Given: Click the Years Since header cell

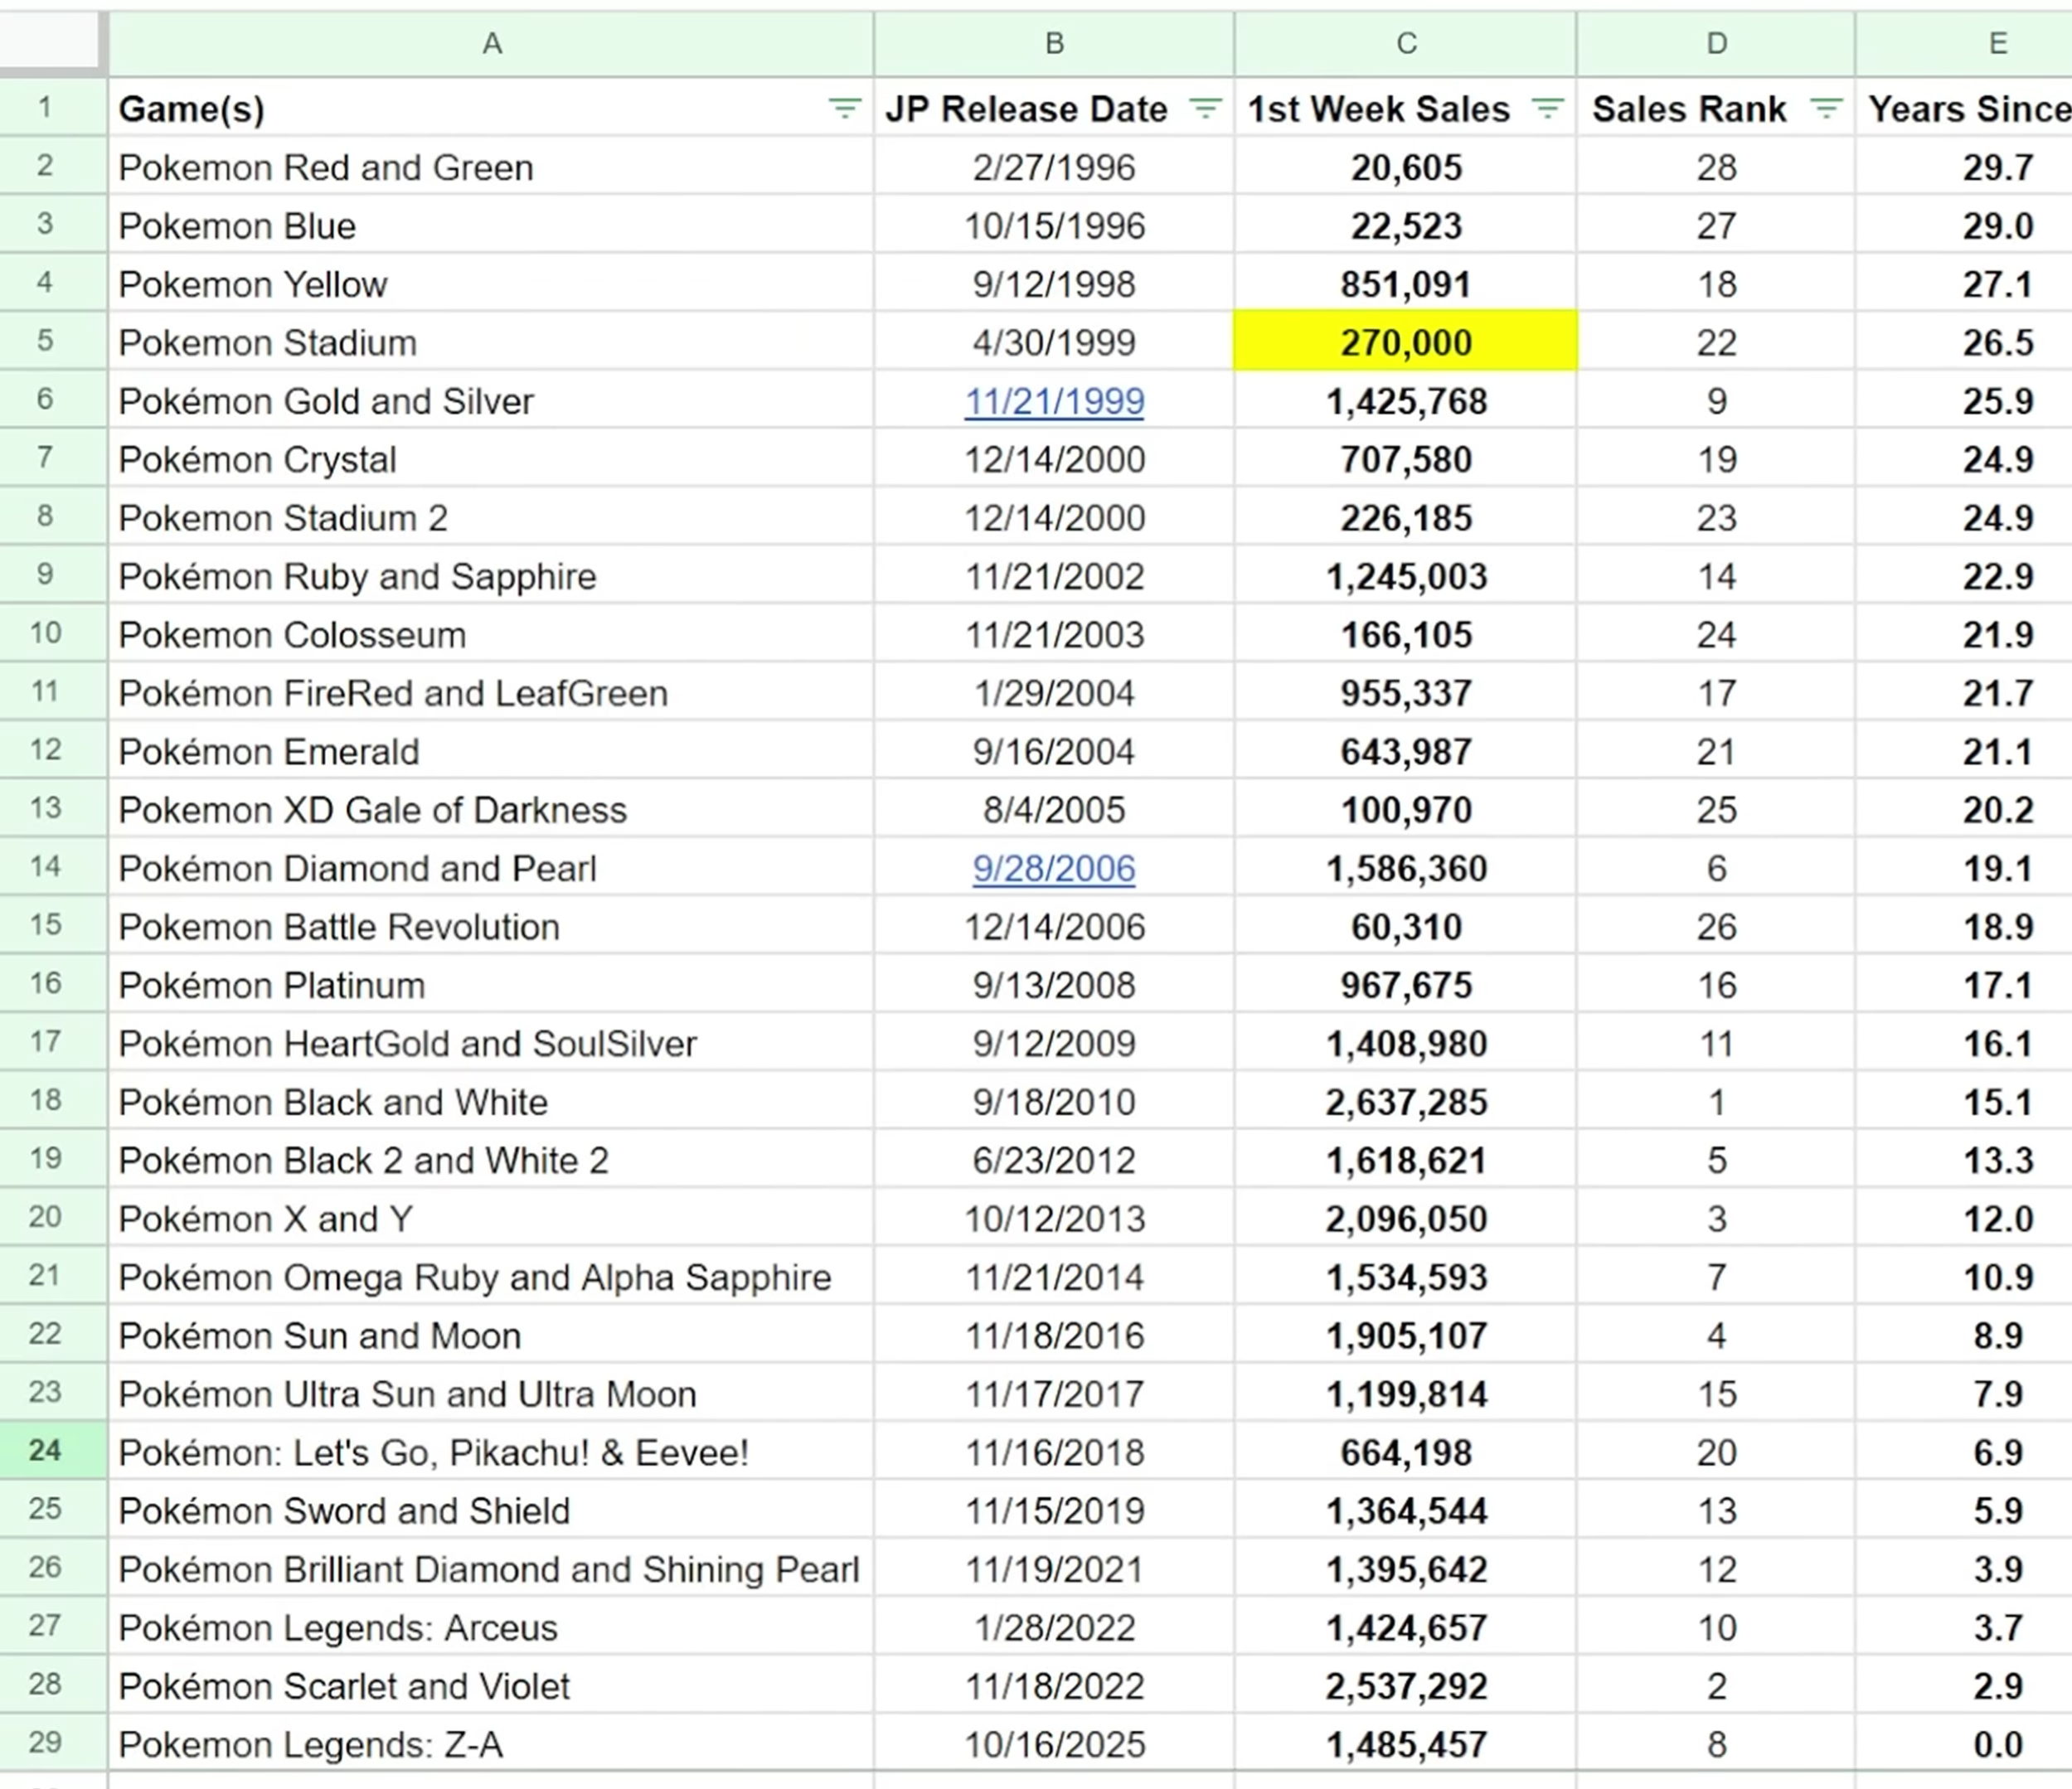Looking at the screenshot, I should 1965,108.
